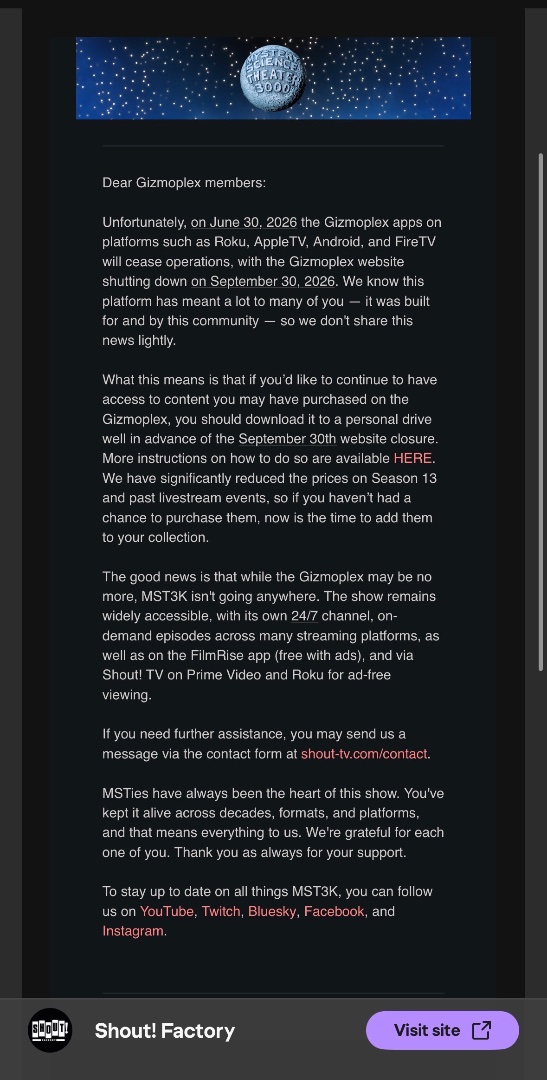Follow the Bluesky link
Image resolution: width=547 pixels, height=1080 pixels.
(x=272, y=911)
